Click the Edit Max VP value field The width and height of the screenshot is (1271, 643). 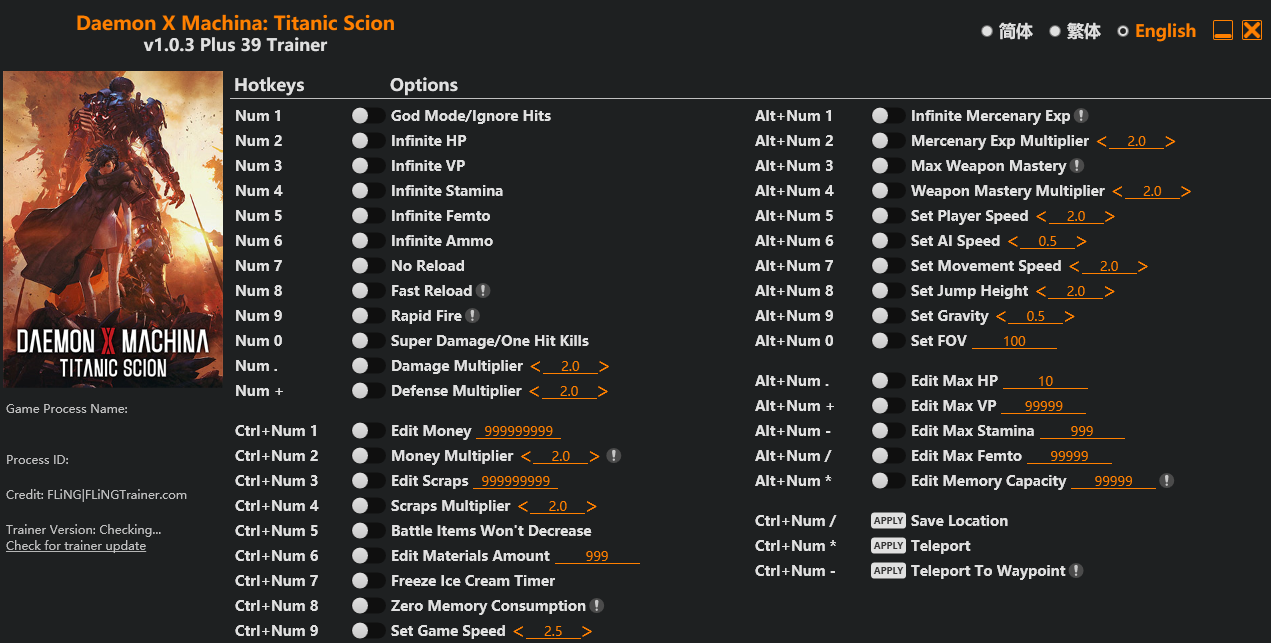point(1044,406)
